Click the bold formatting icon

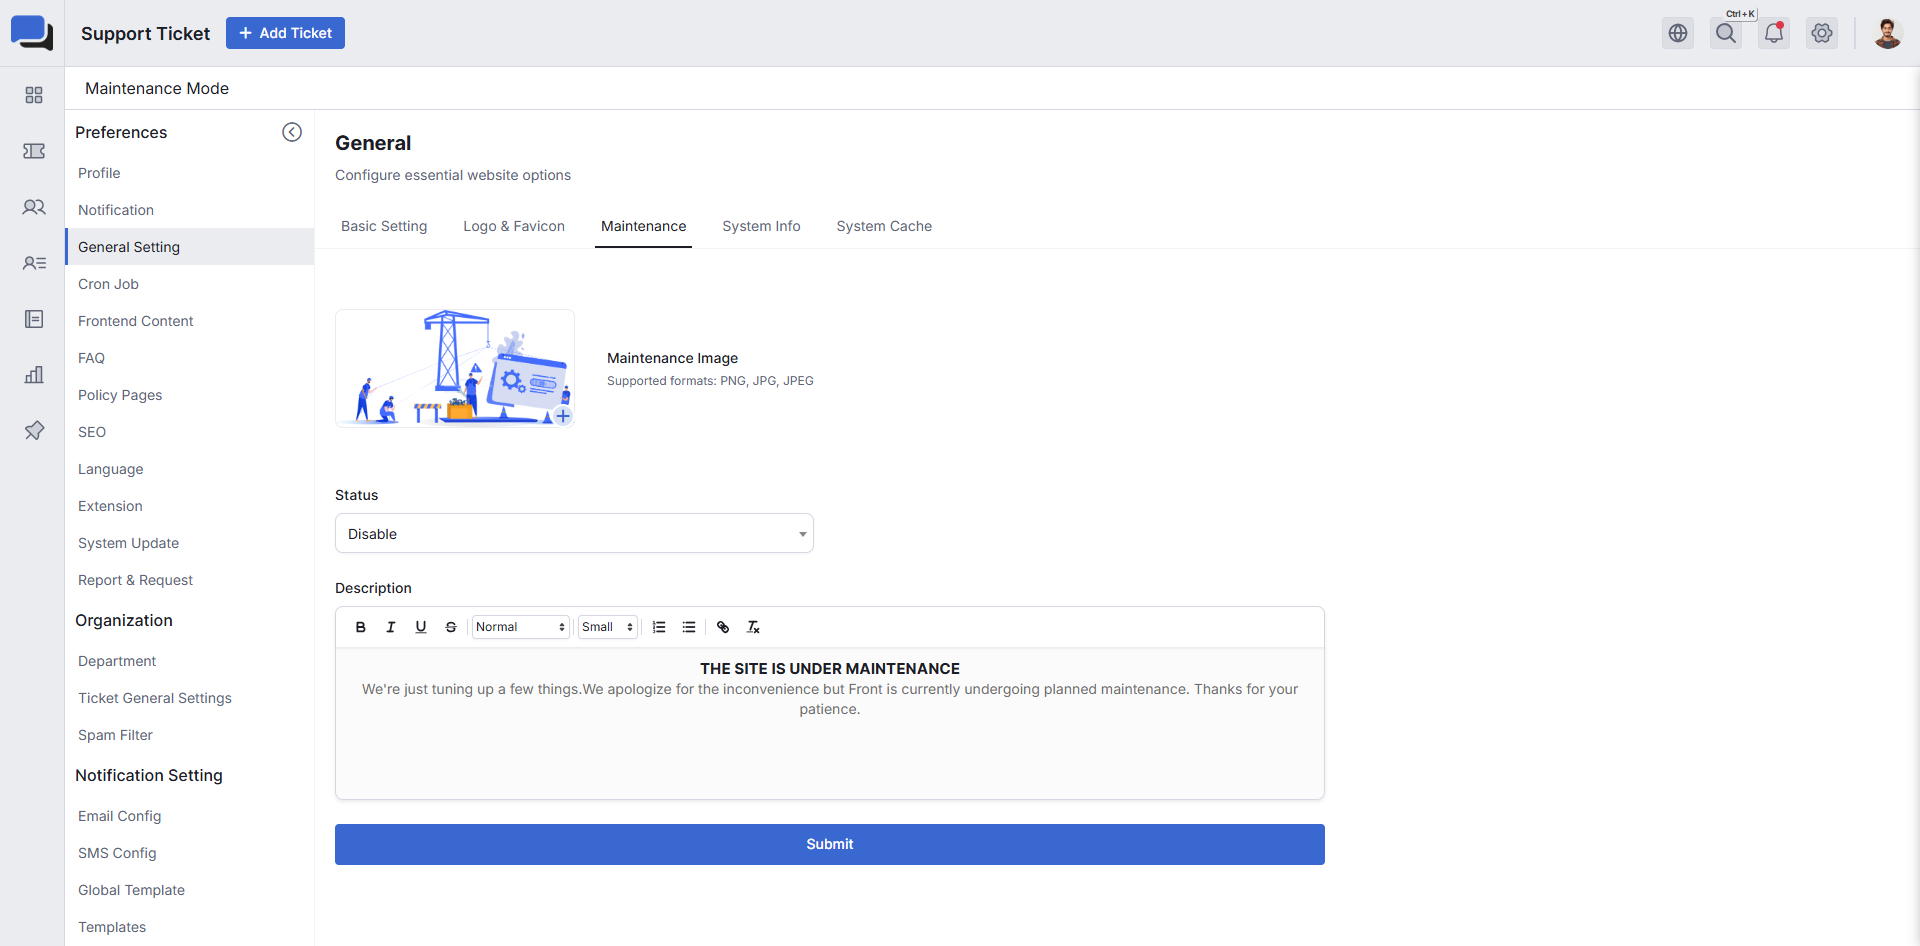click(x=361, y=627)
